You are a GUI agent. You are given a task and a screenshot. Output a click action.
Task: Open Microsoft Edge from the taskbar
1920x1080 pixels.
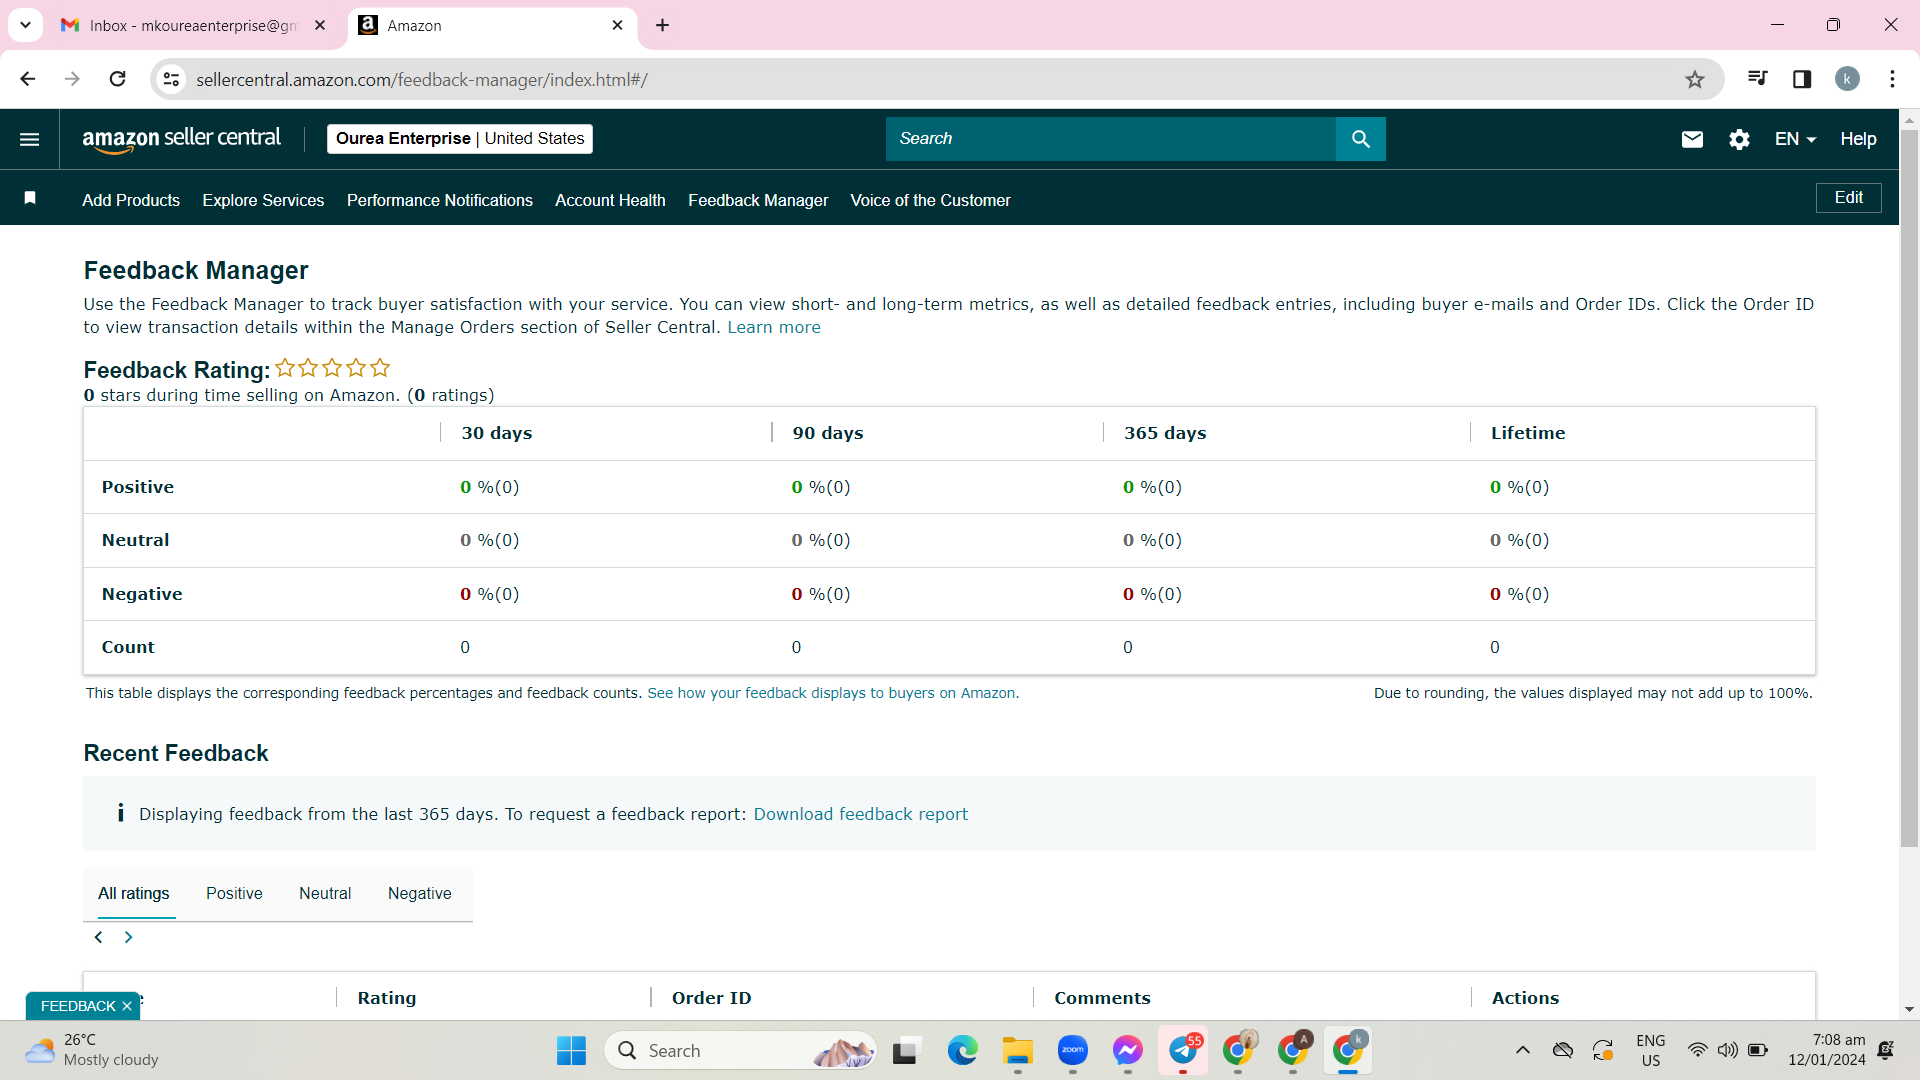point(962,1051)
